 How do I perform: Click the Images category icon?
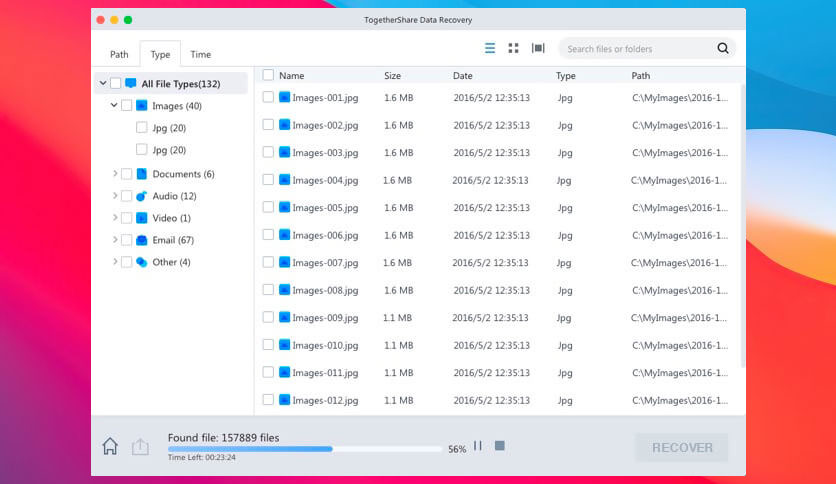[x=141, y=106]
